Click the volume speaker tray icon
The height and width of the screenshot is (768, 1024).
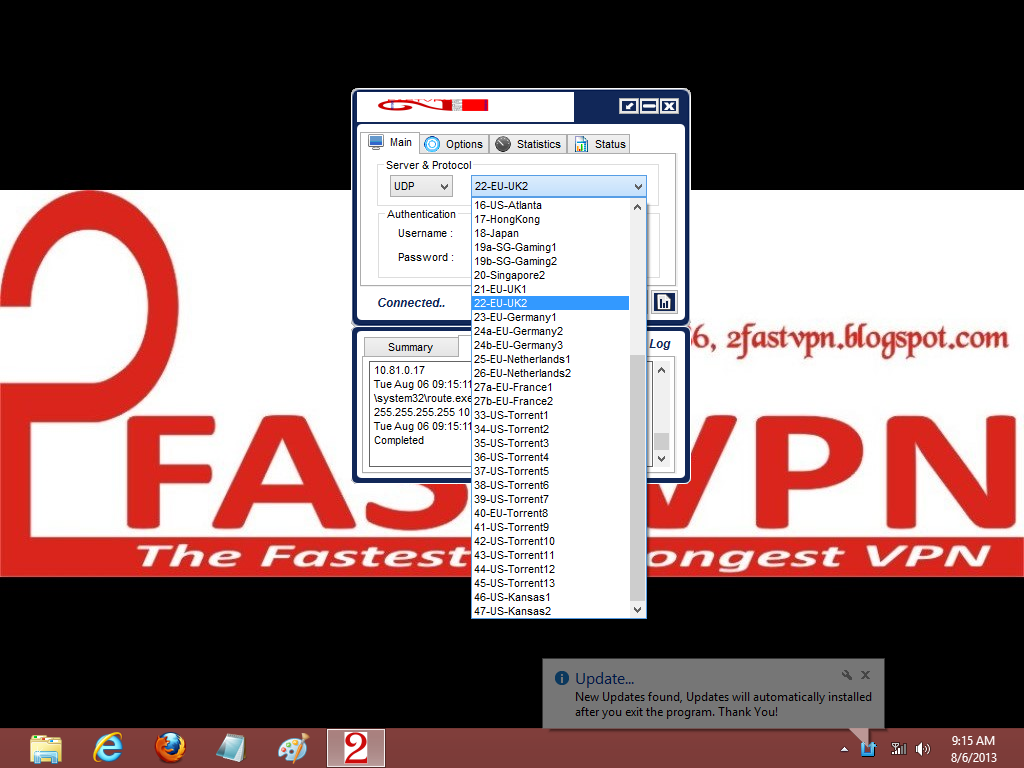(923, 749)
